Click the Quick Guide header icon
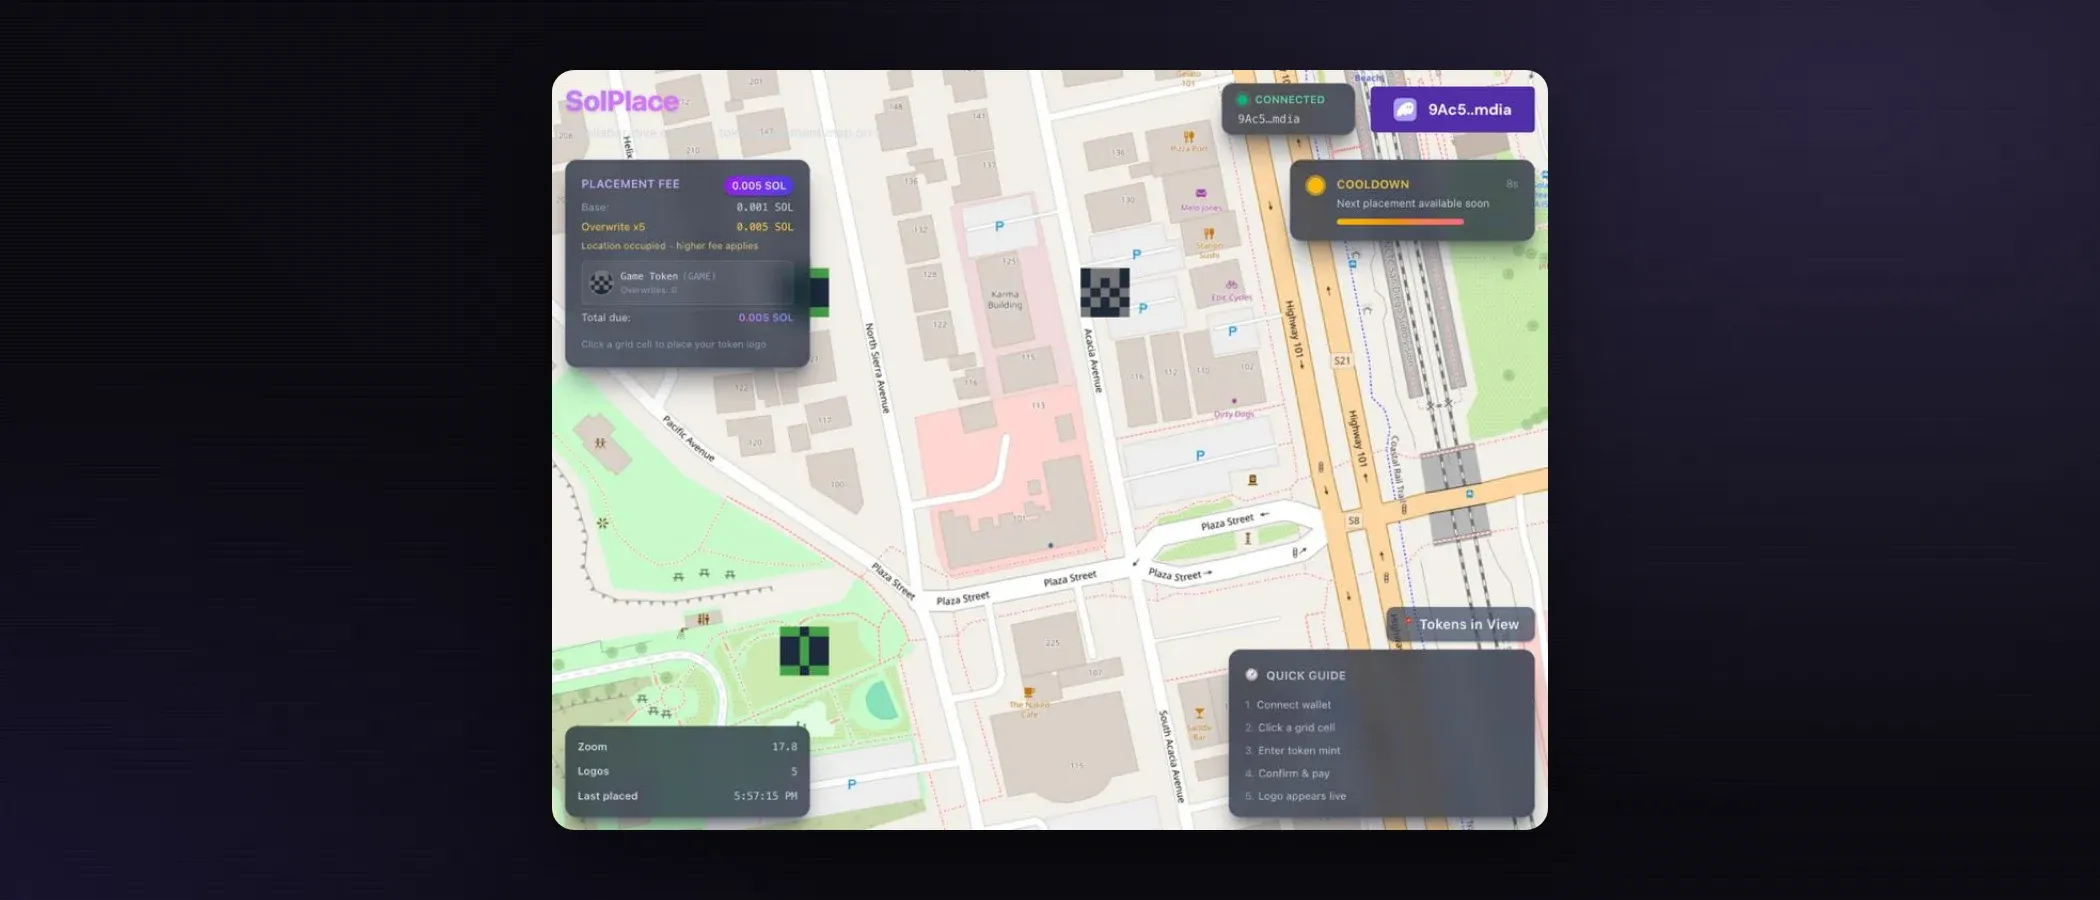Image resolution: width=2100 pixels, height=900 pixels. pos(1252,675)
